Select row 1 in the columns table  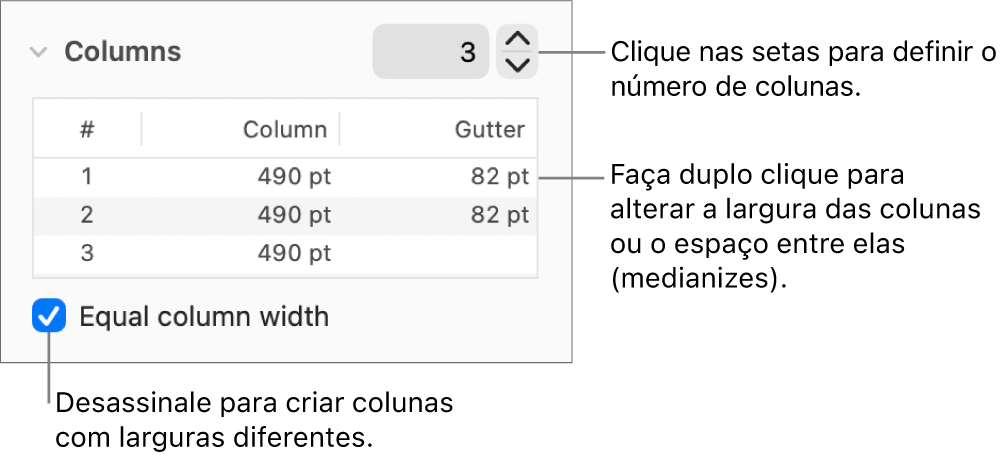point(87,177)
